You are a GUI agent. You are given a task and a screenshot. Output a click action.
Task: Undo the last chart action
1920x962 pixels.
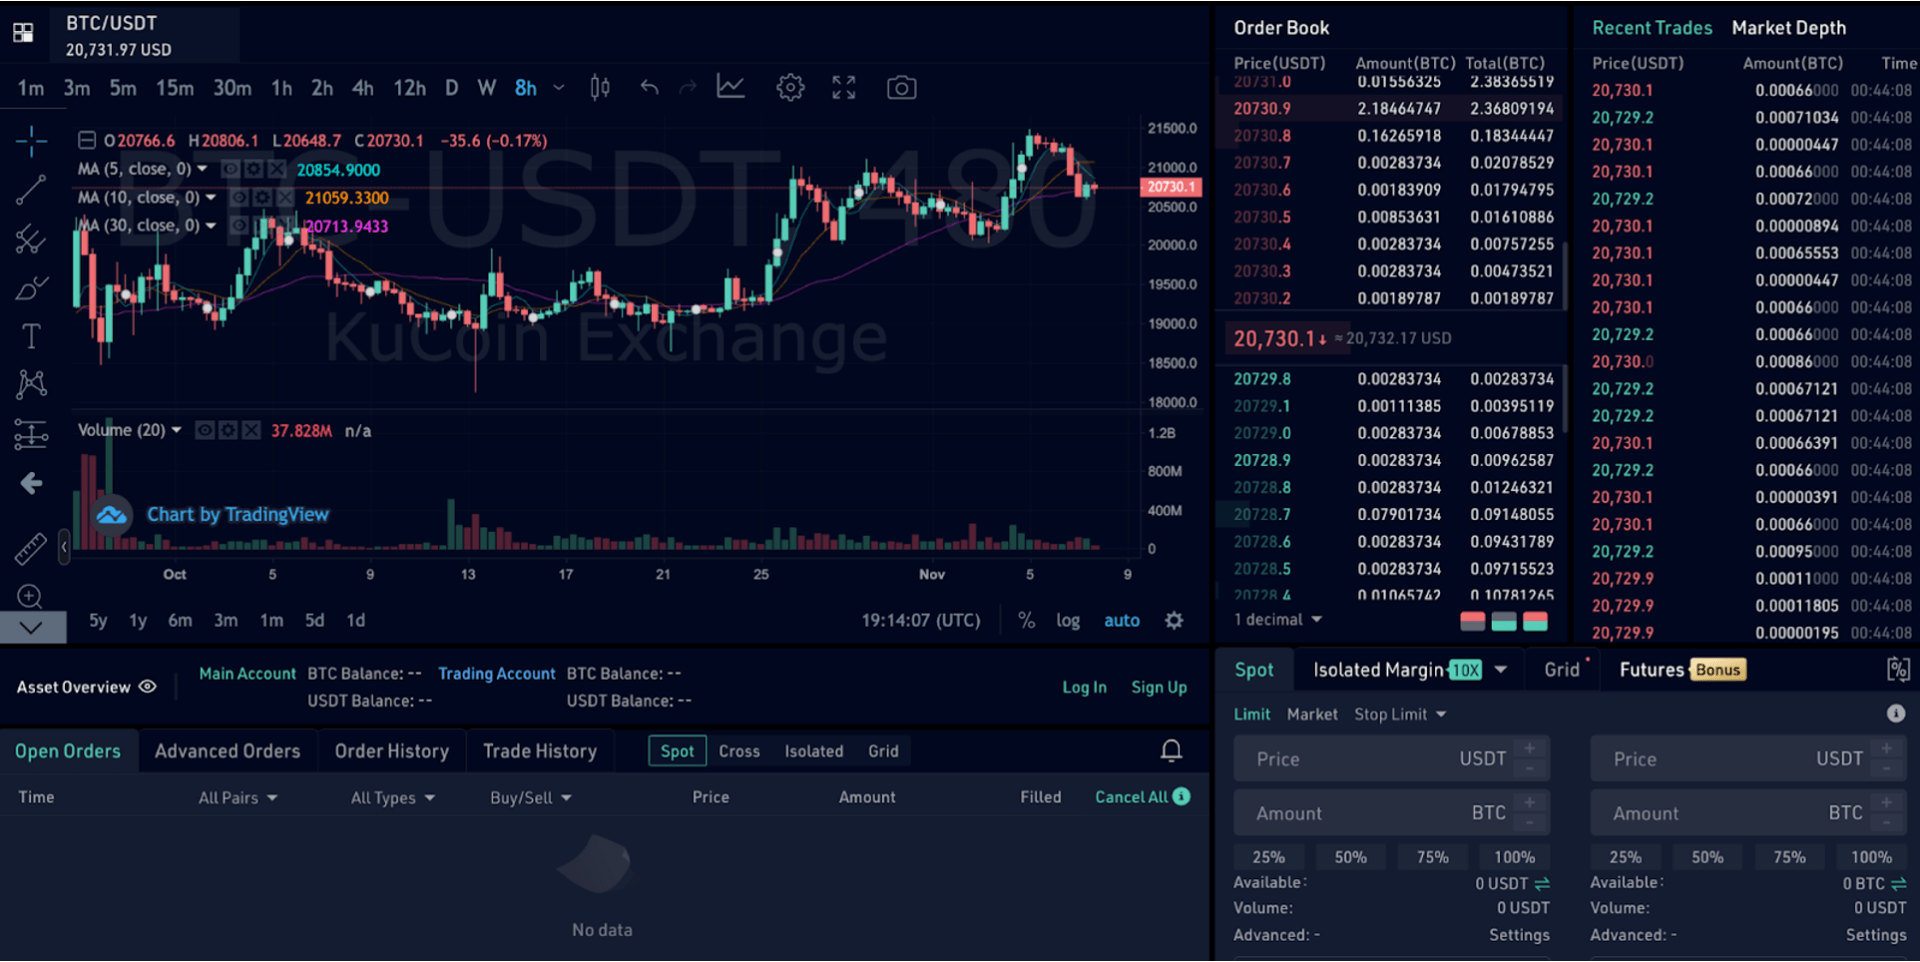coord(649,87)
